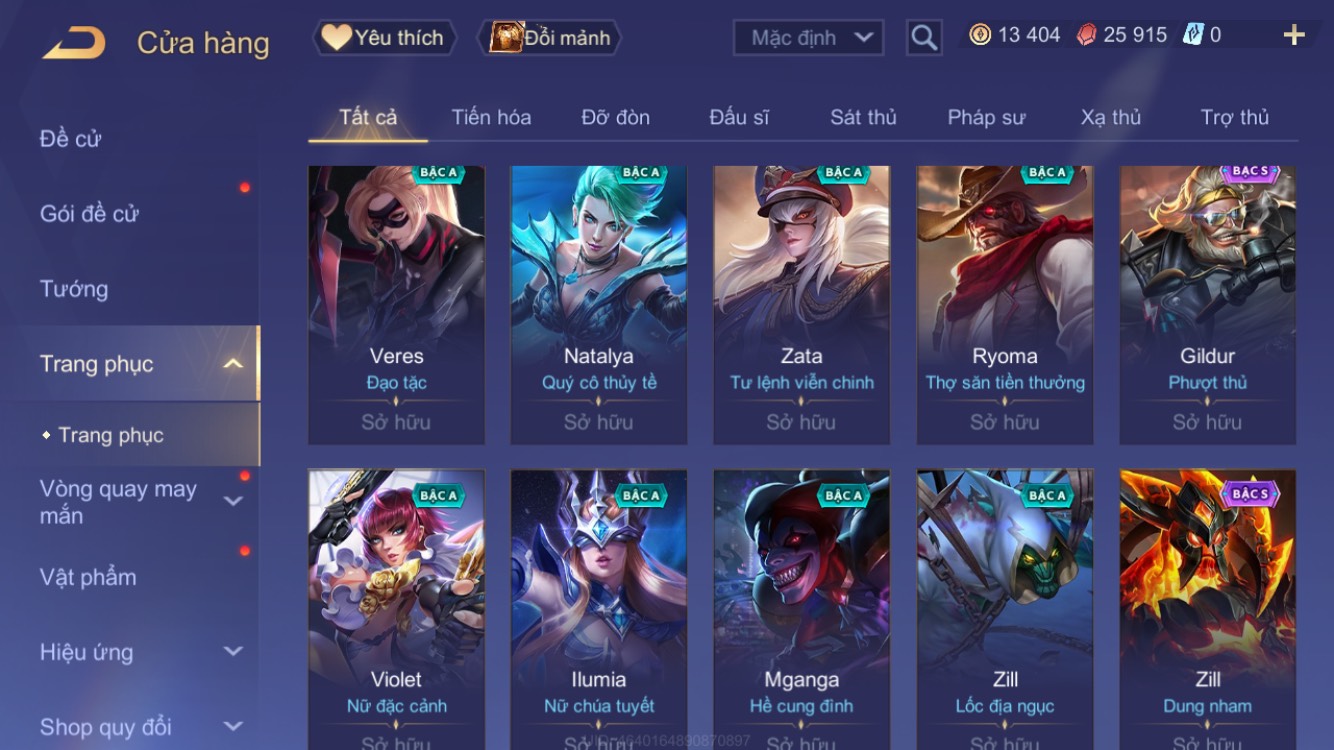
Task: Tap the golden back arrow icon
Action: (74, 42)
